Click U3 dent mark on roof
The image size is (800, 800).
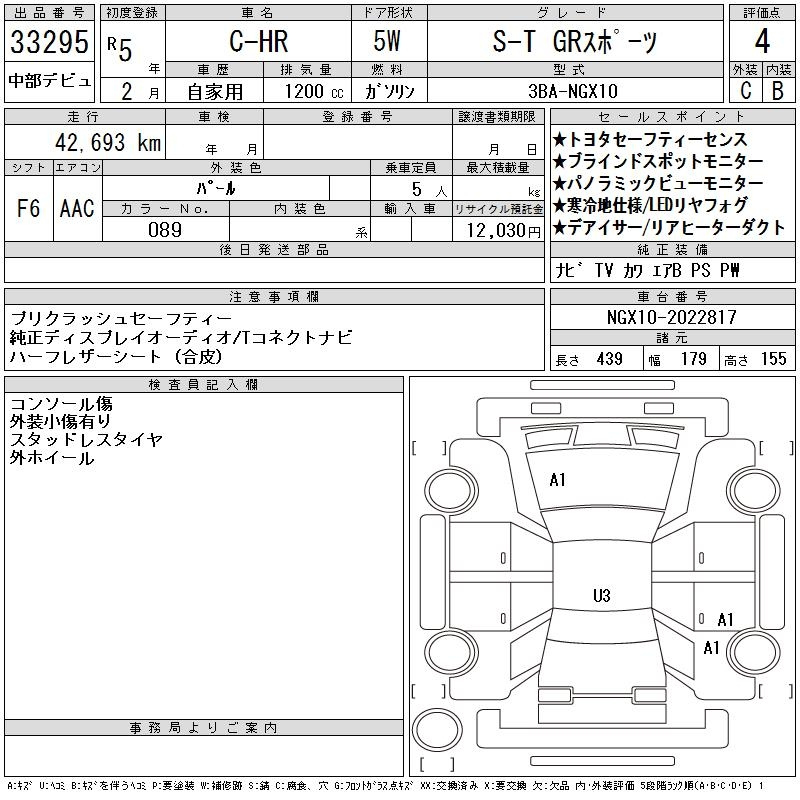click(x=602, y=595)
